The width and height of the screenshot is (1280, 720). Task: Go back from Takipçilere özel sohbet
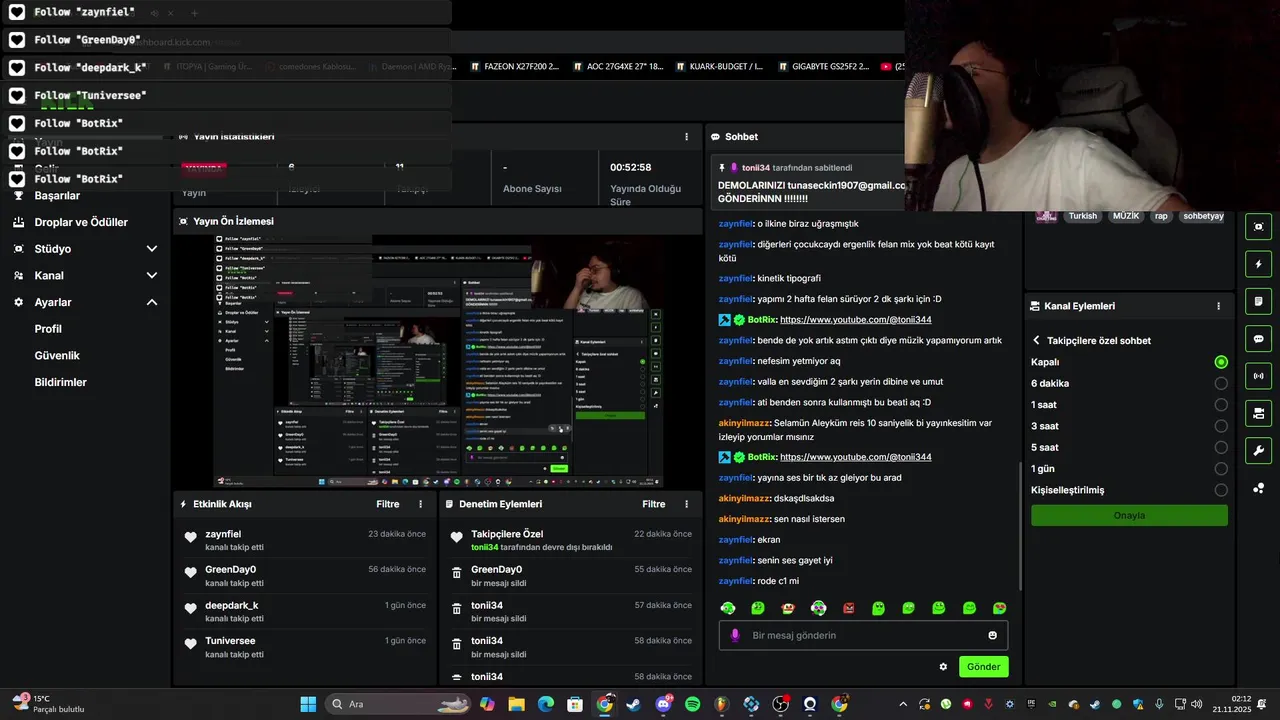1036,341
